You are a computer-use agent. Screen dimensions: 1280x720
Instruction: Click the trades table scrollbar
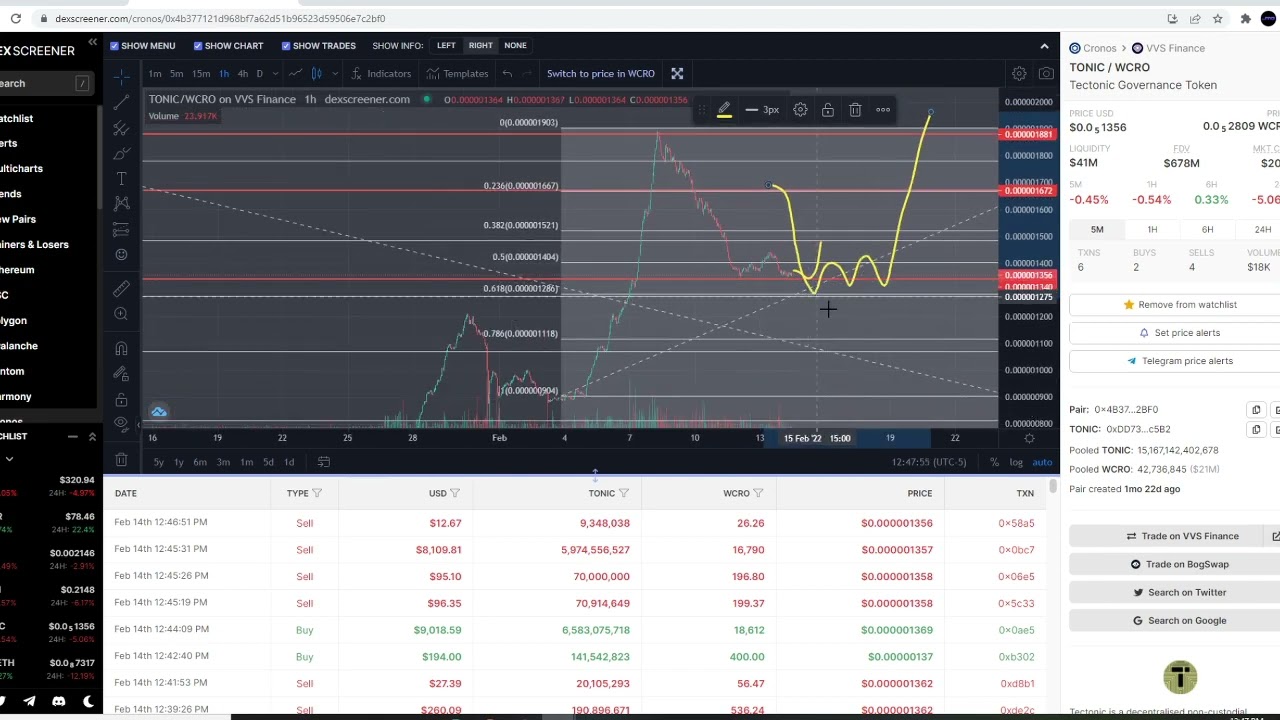[x=1052, y=487]
